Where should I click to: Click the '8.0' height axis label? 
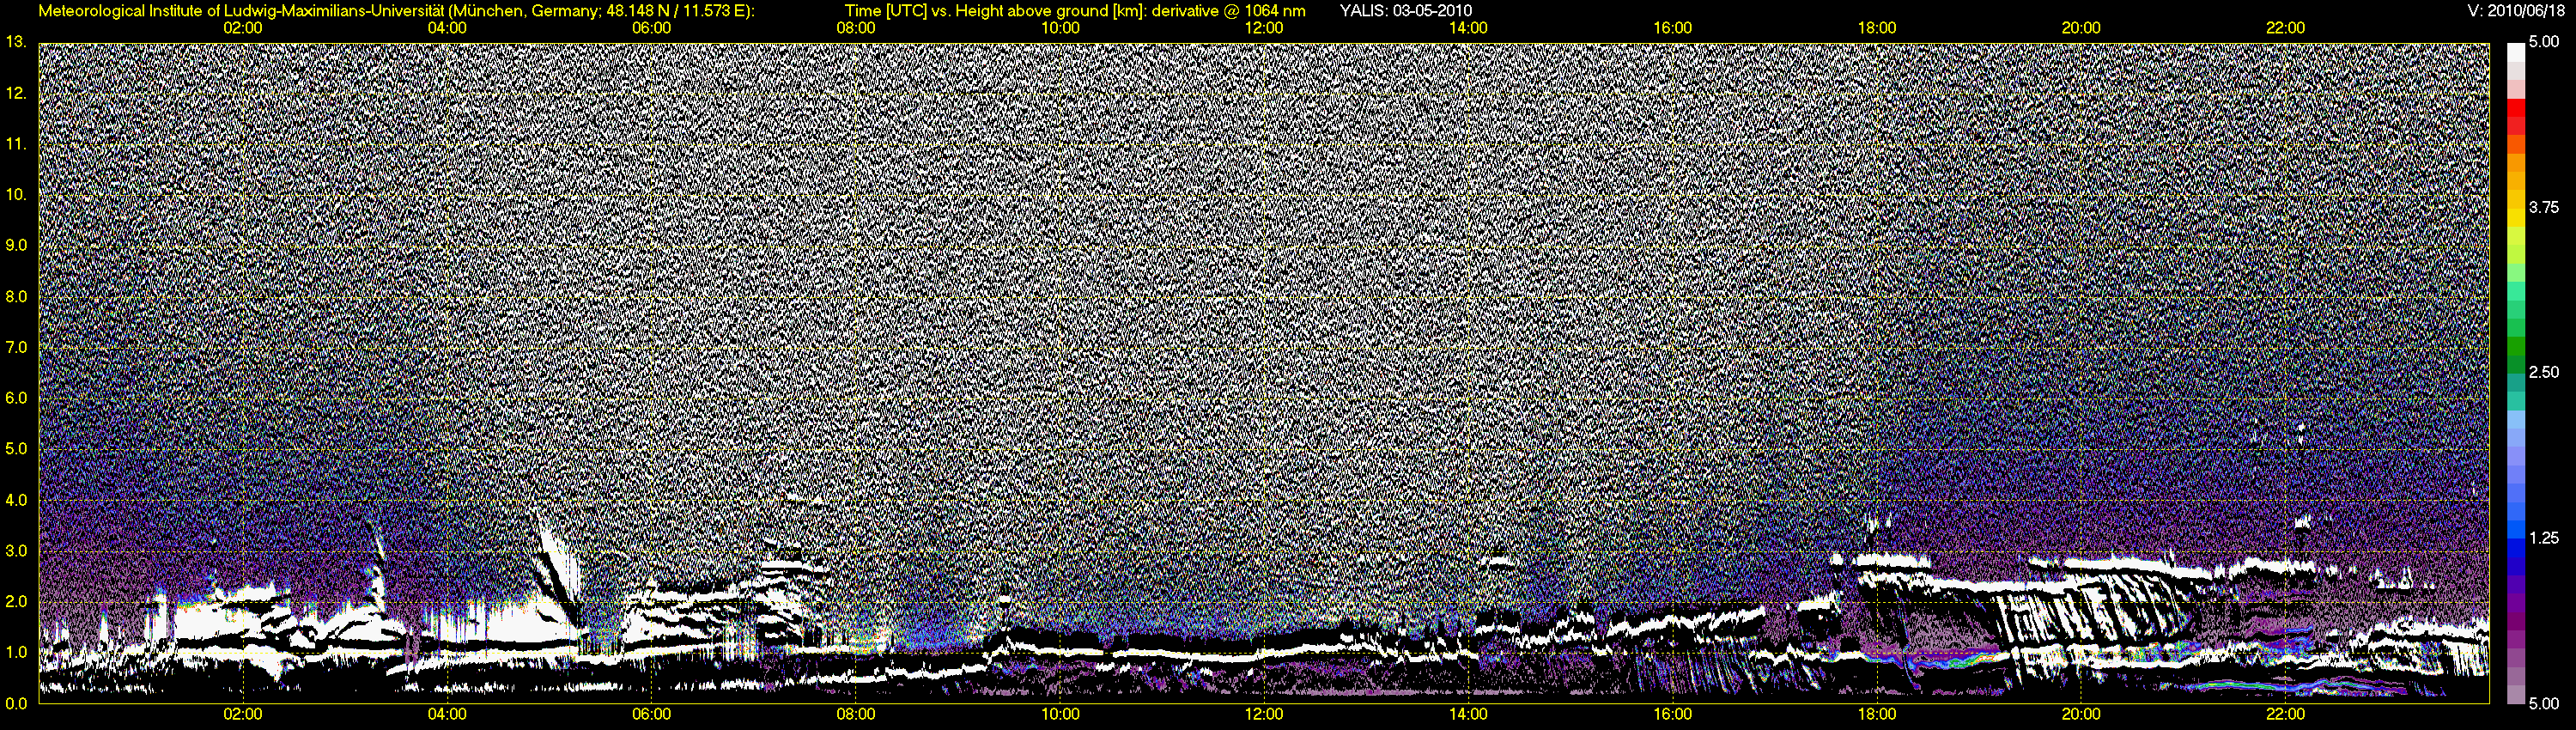(15, 296)
